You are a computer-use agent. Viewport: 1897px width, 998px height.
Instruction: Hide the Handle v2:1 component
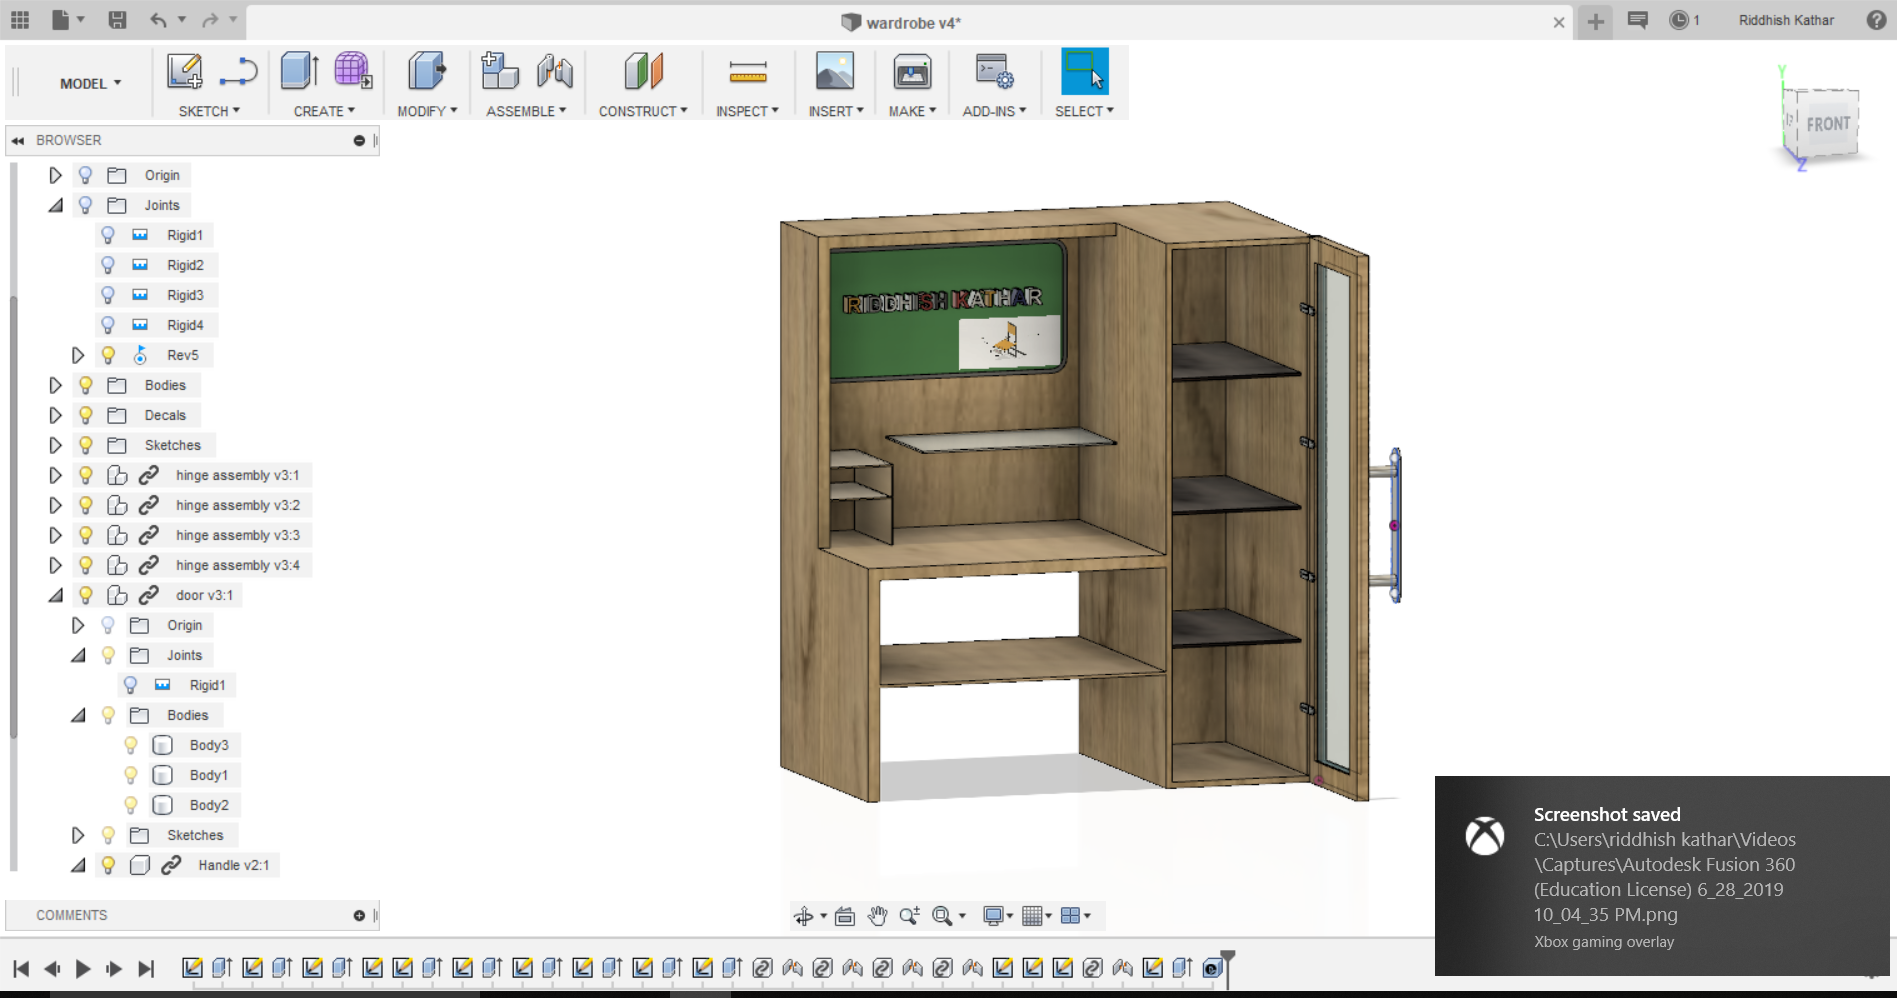[108, 865]
